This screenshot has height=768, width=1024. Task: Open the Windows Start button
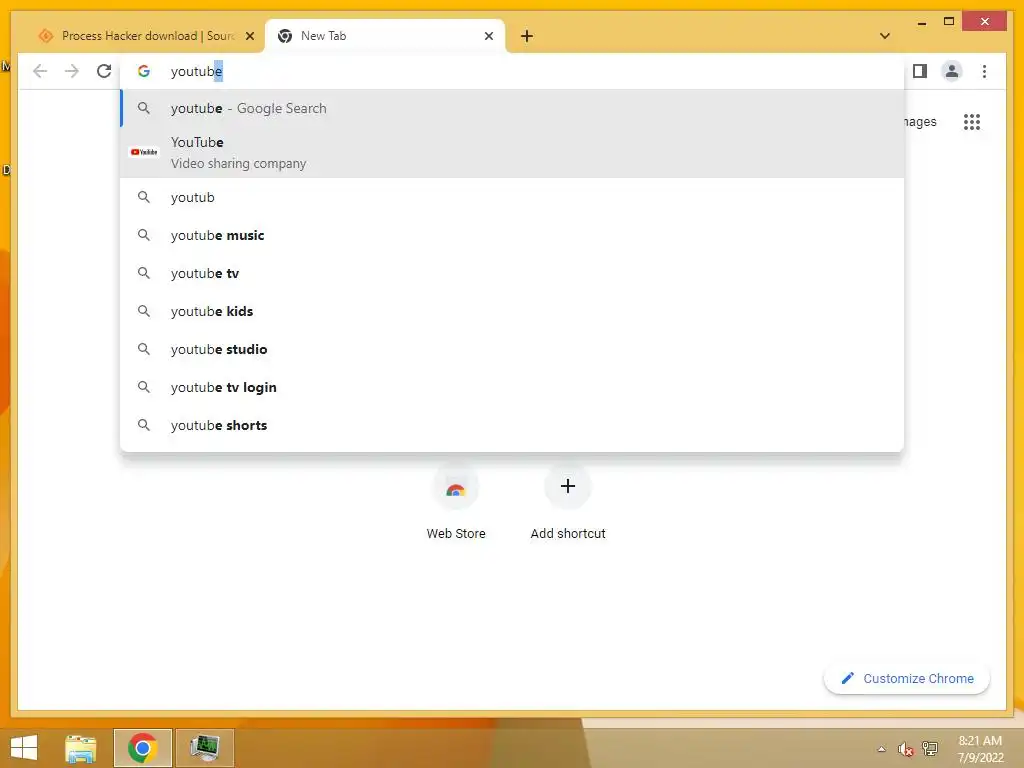24,748
